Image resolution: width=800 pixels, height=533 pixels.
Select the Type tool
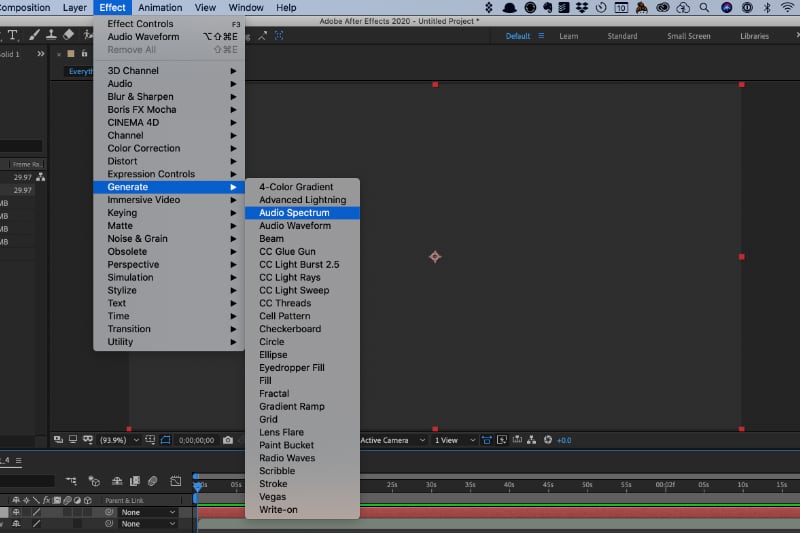13,35
